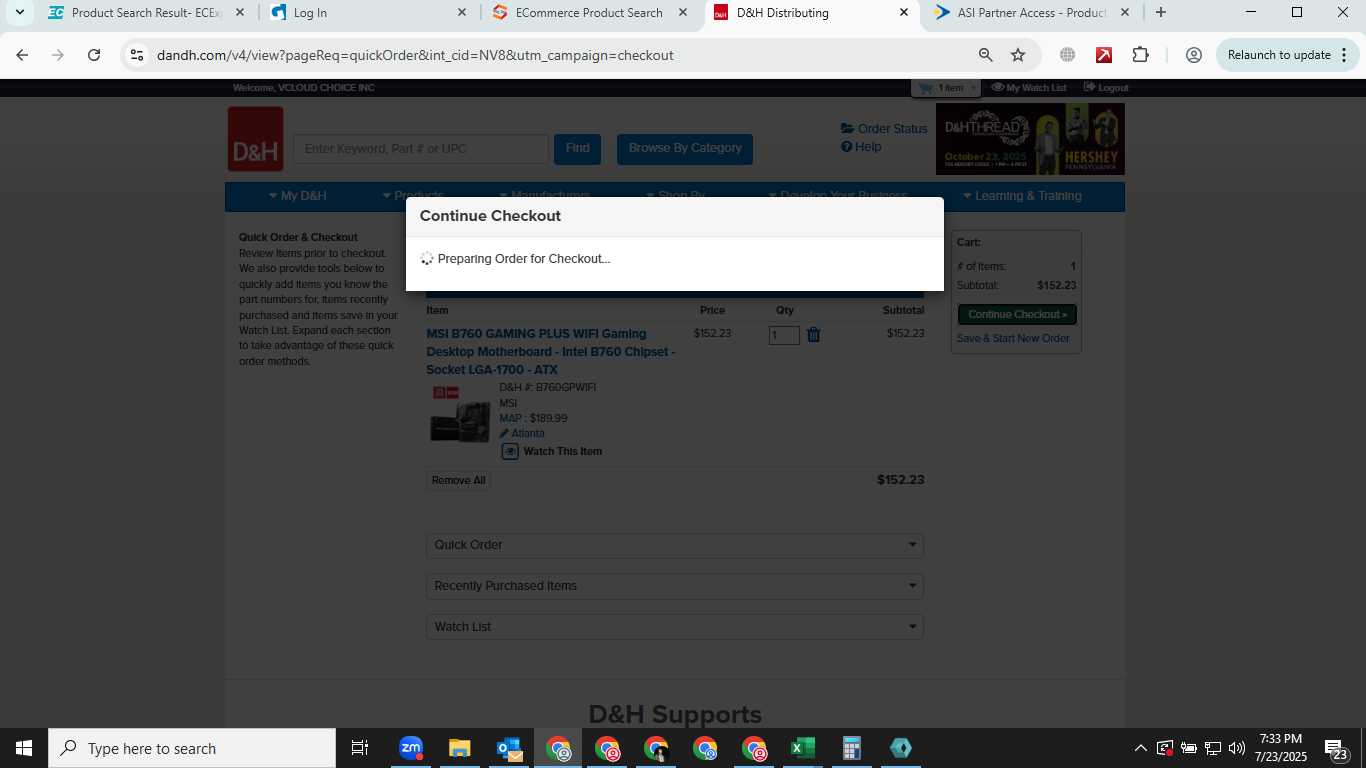Click the red Adobe Acrobat extension icon
1366x768 pixels.
[1104, 55]
